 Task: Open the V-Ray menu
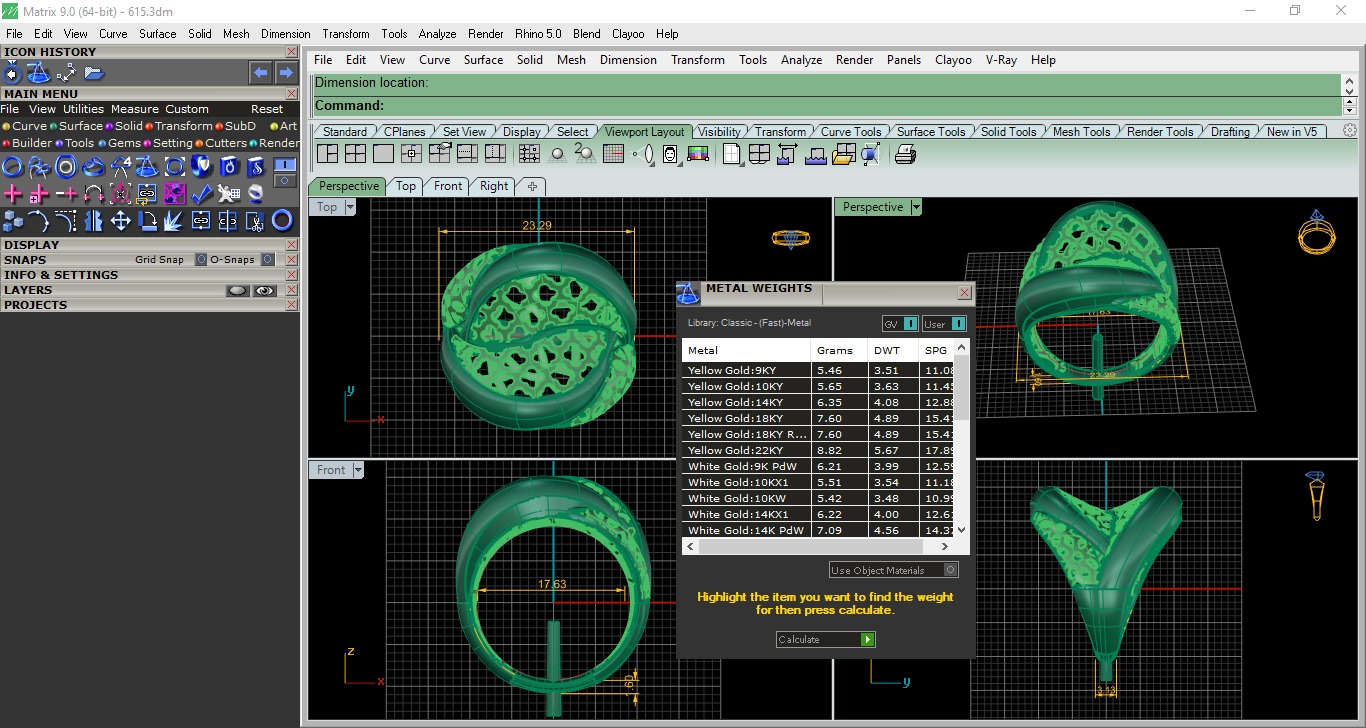click(x=1001, y=60)
